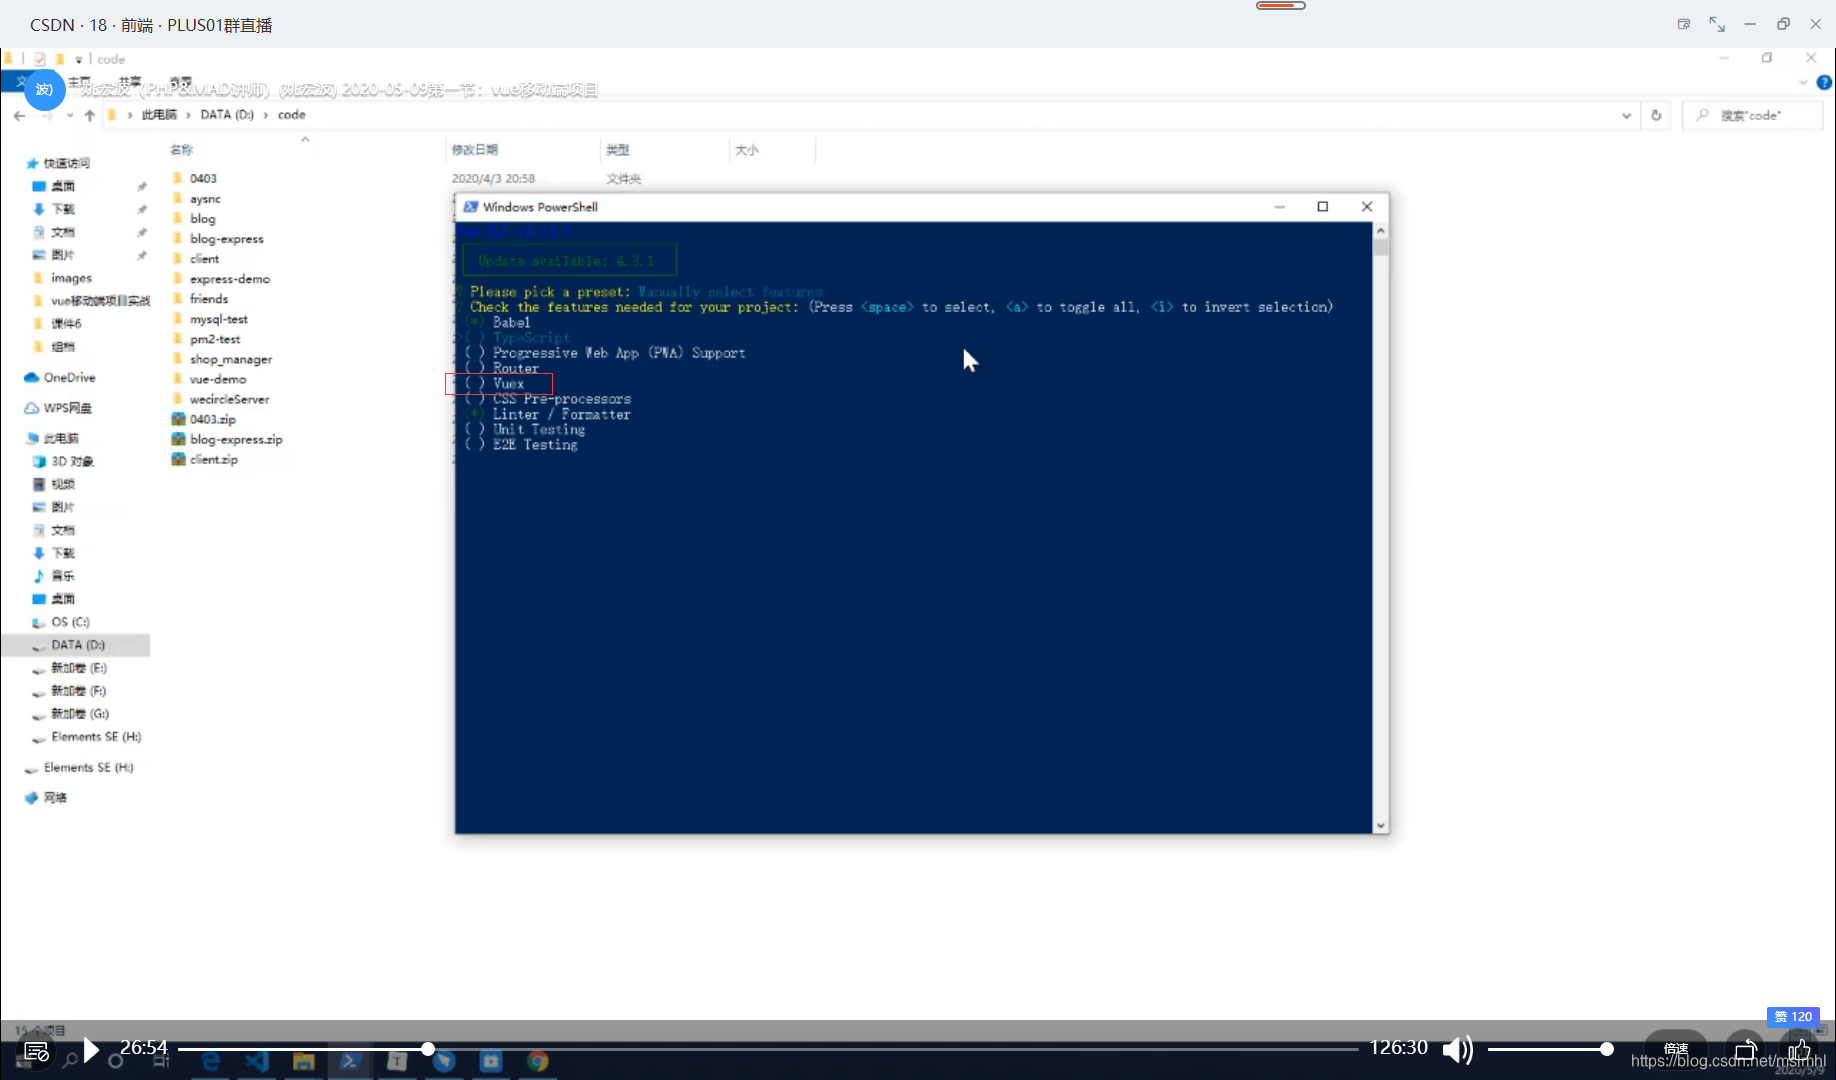Select the shop_manager folder
The height and width of the screenshot is (1080, 1836).
click(x=231, y=359)
